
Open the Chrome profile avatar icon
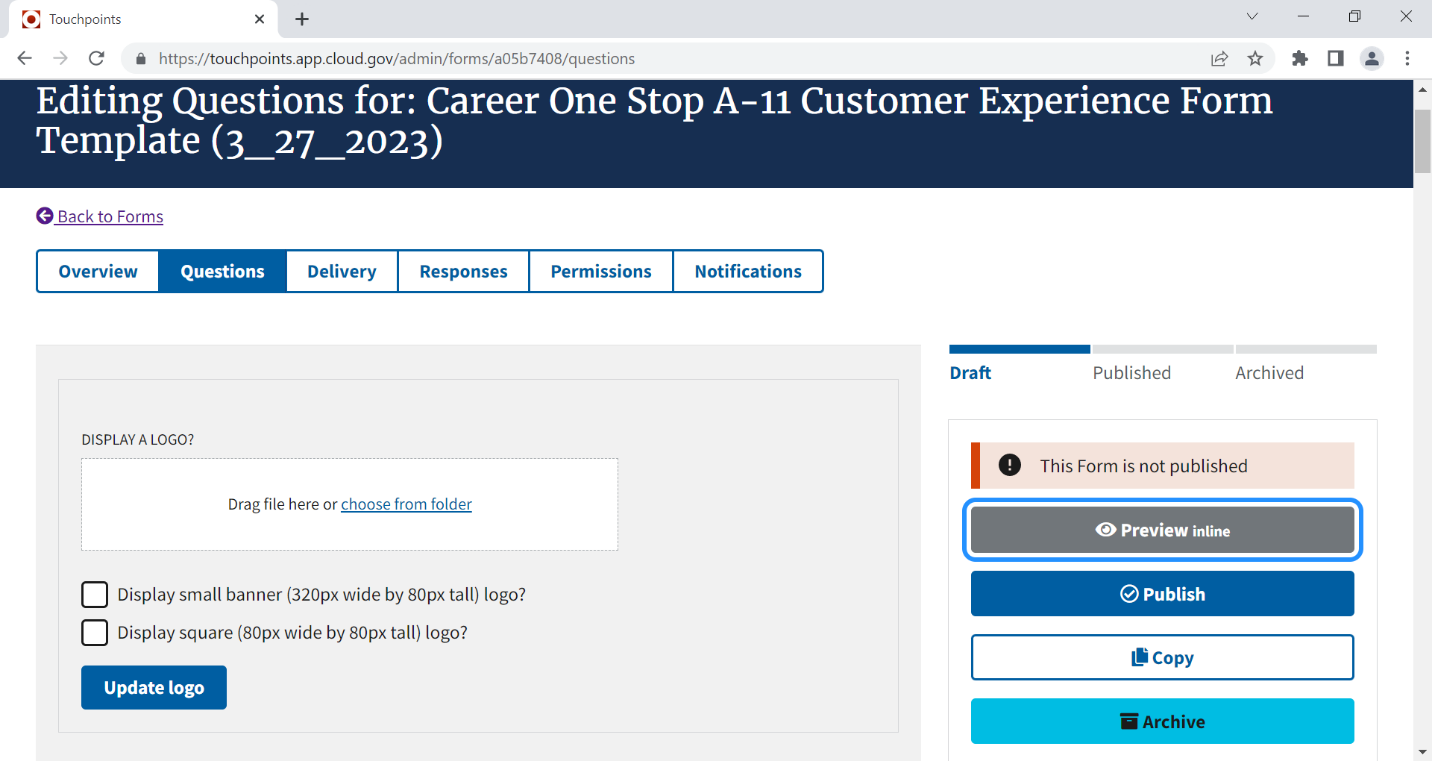click(1371, 59)
